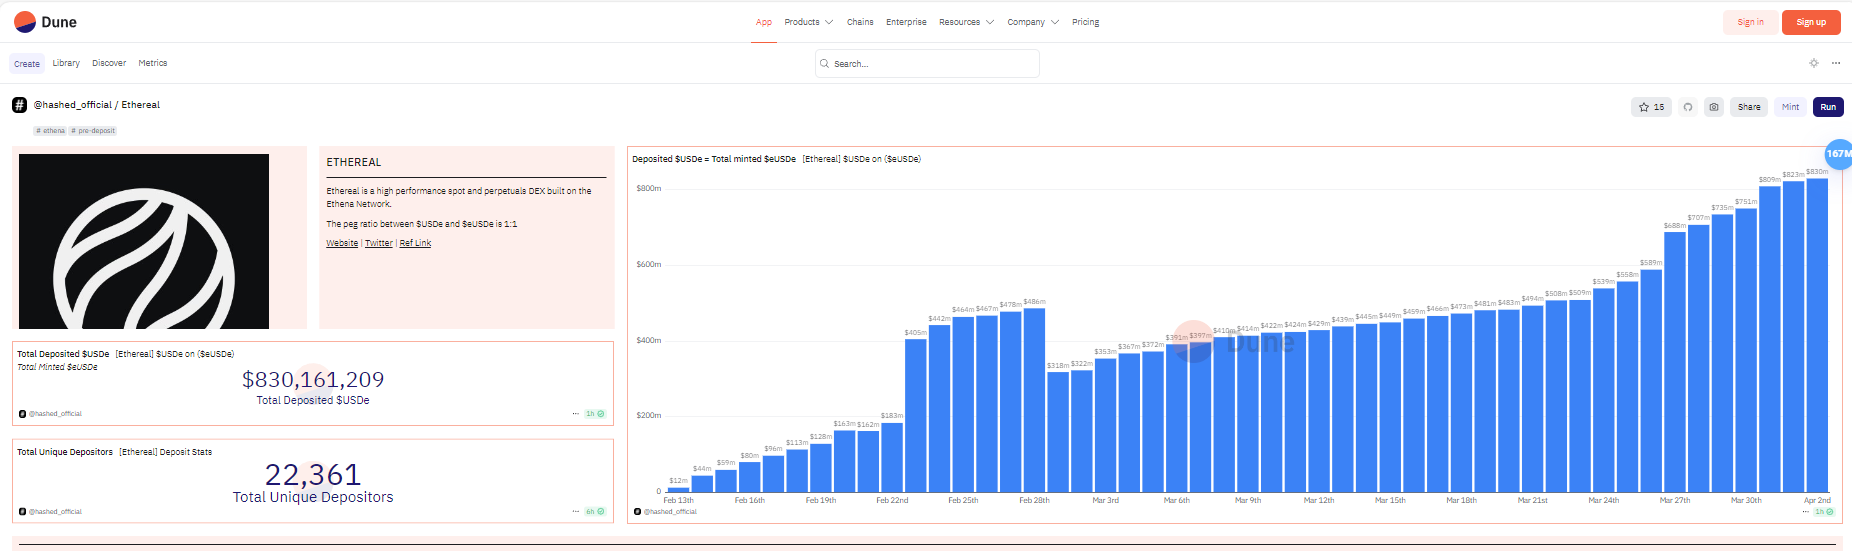Switch to the Library tab

(66, 63)
